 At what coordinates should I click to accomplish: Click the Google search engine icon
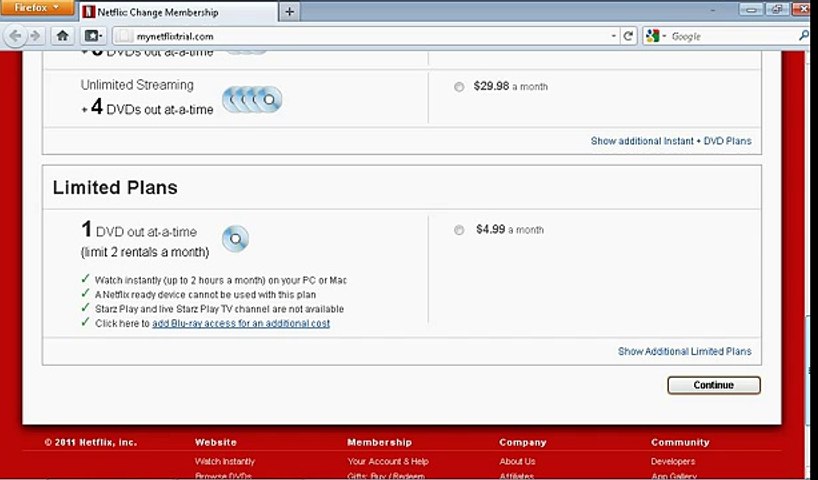click(x=652, y=36)
